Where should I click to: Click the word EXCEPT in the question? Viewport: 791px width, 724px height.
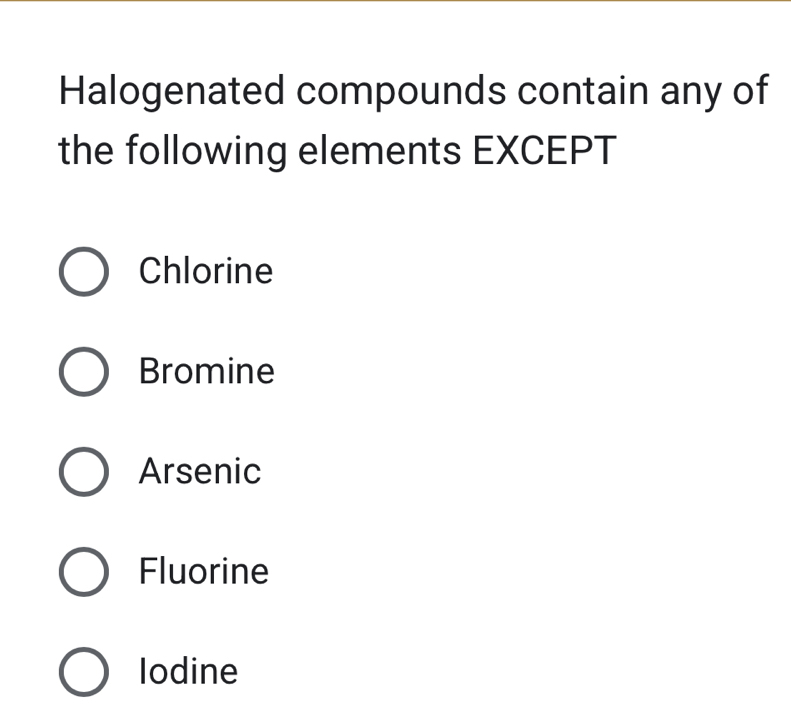pyautogui.click(x=540, y=152)
